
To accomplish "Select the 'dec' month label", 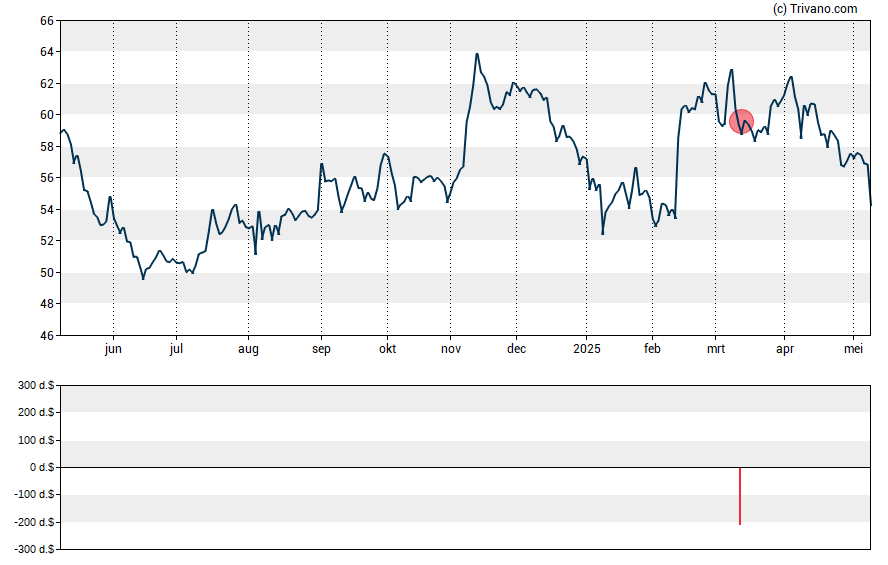I will (x=516, y=349).
